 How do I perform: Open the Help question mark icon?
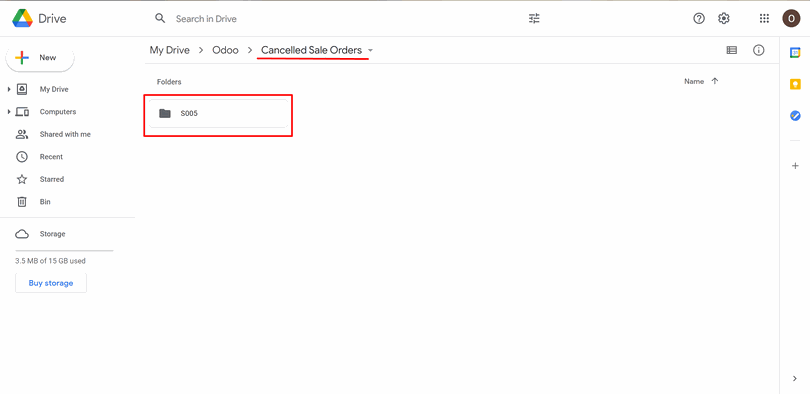coord(699,19)
